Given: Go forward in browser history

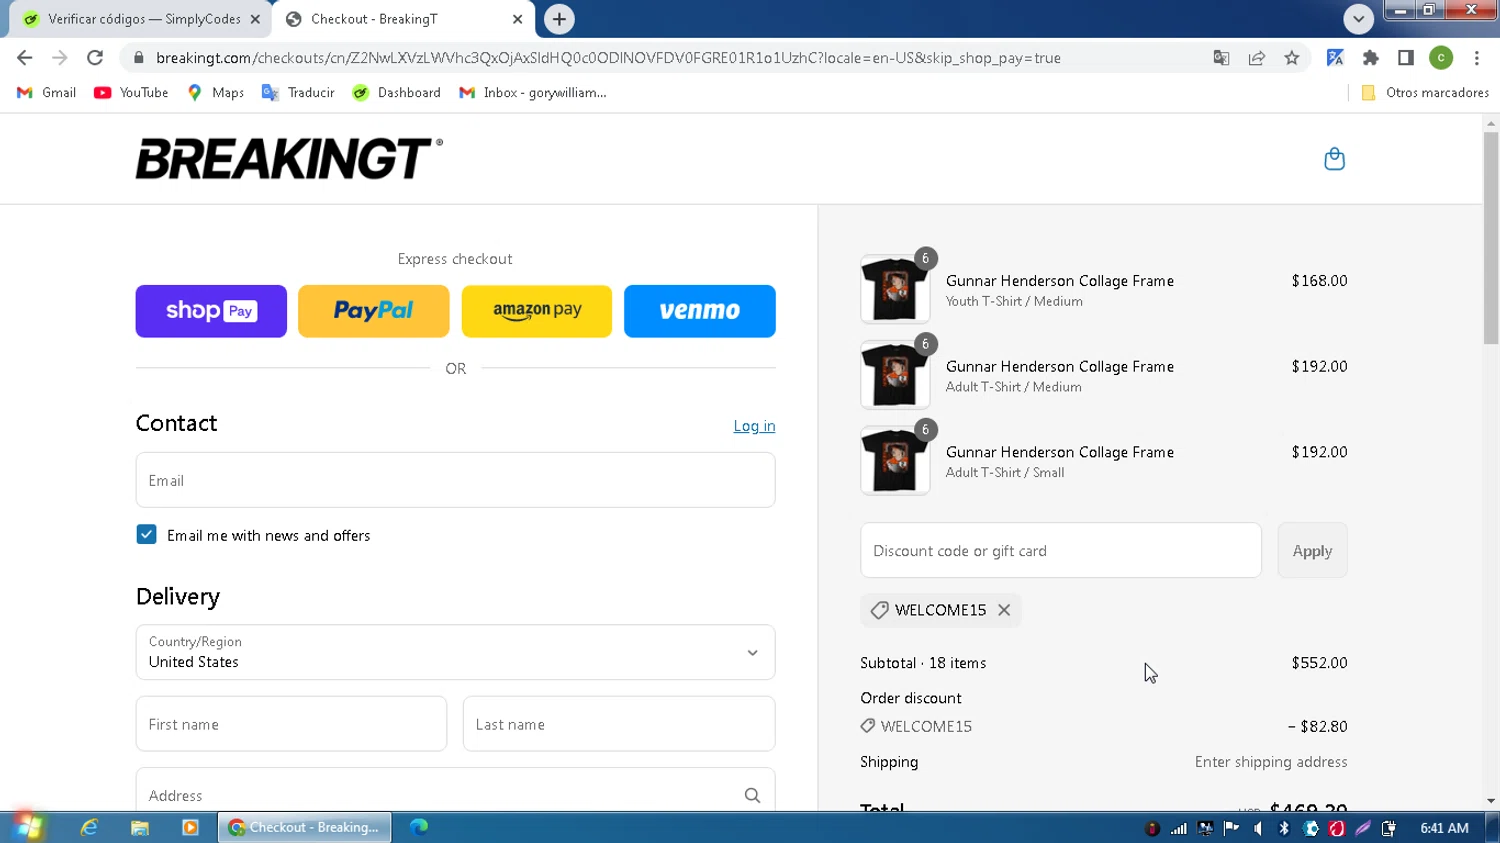Looking at the screenshot, I should tap(60, 58).
